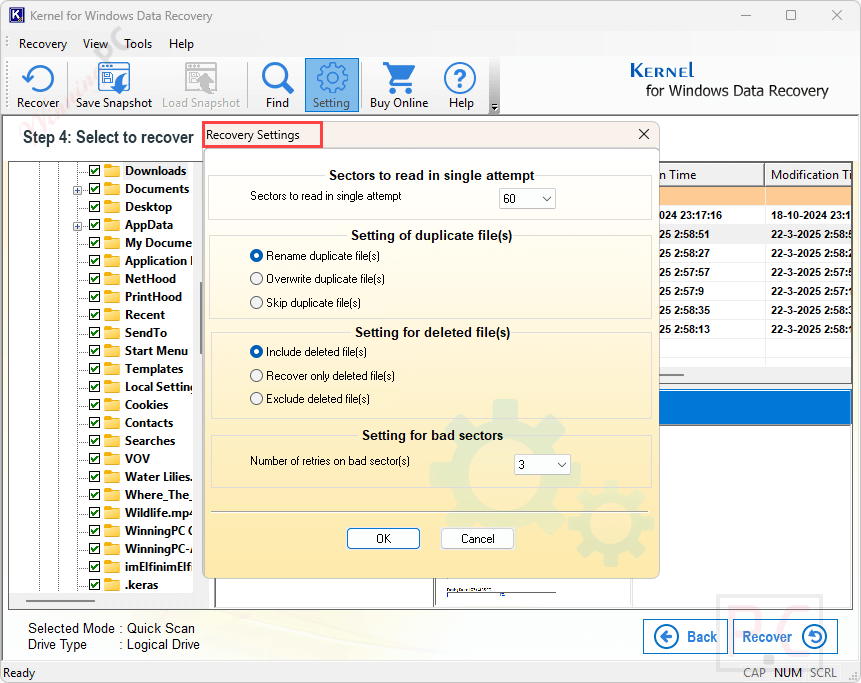Click the NetHood folder icon
Screen dimensions: 861x683
[x=112, y=279]
